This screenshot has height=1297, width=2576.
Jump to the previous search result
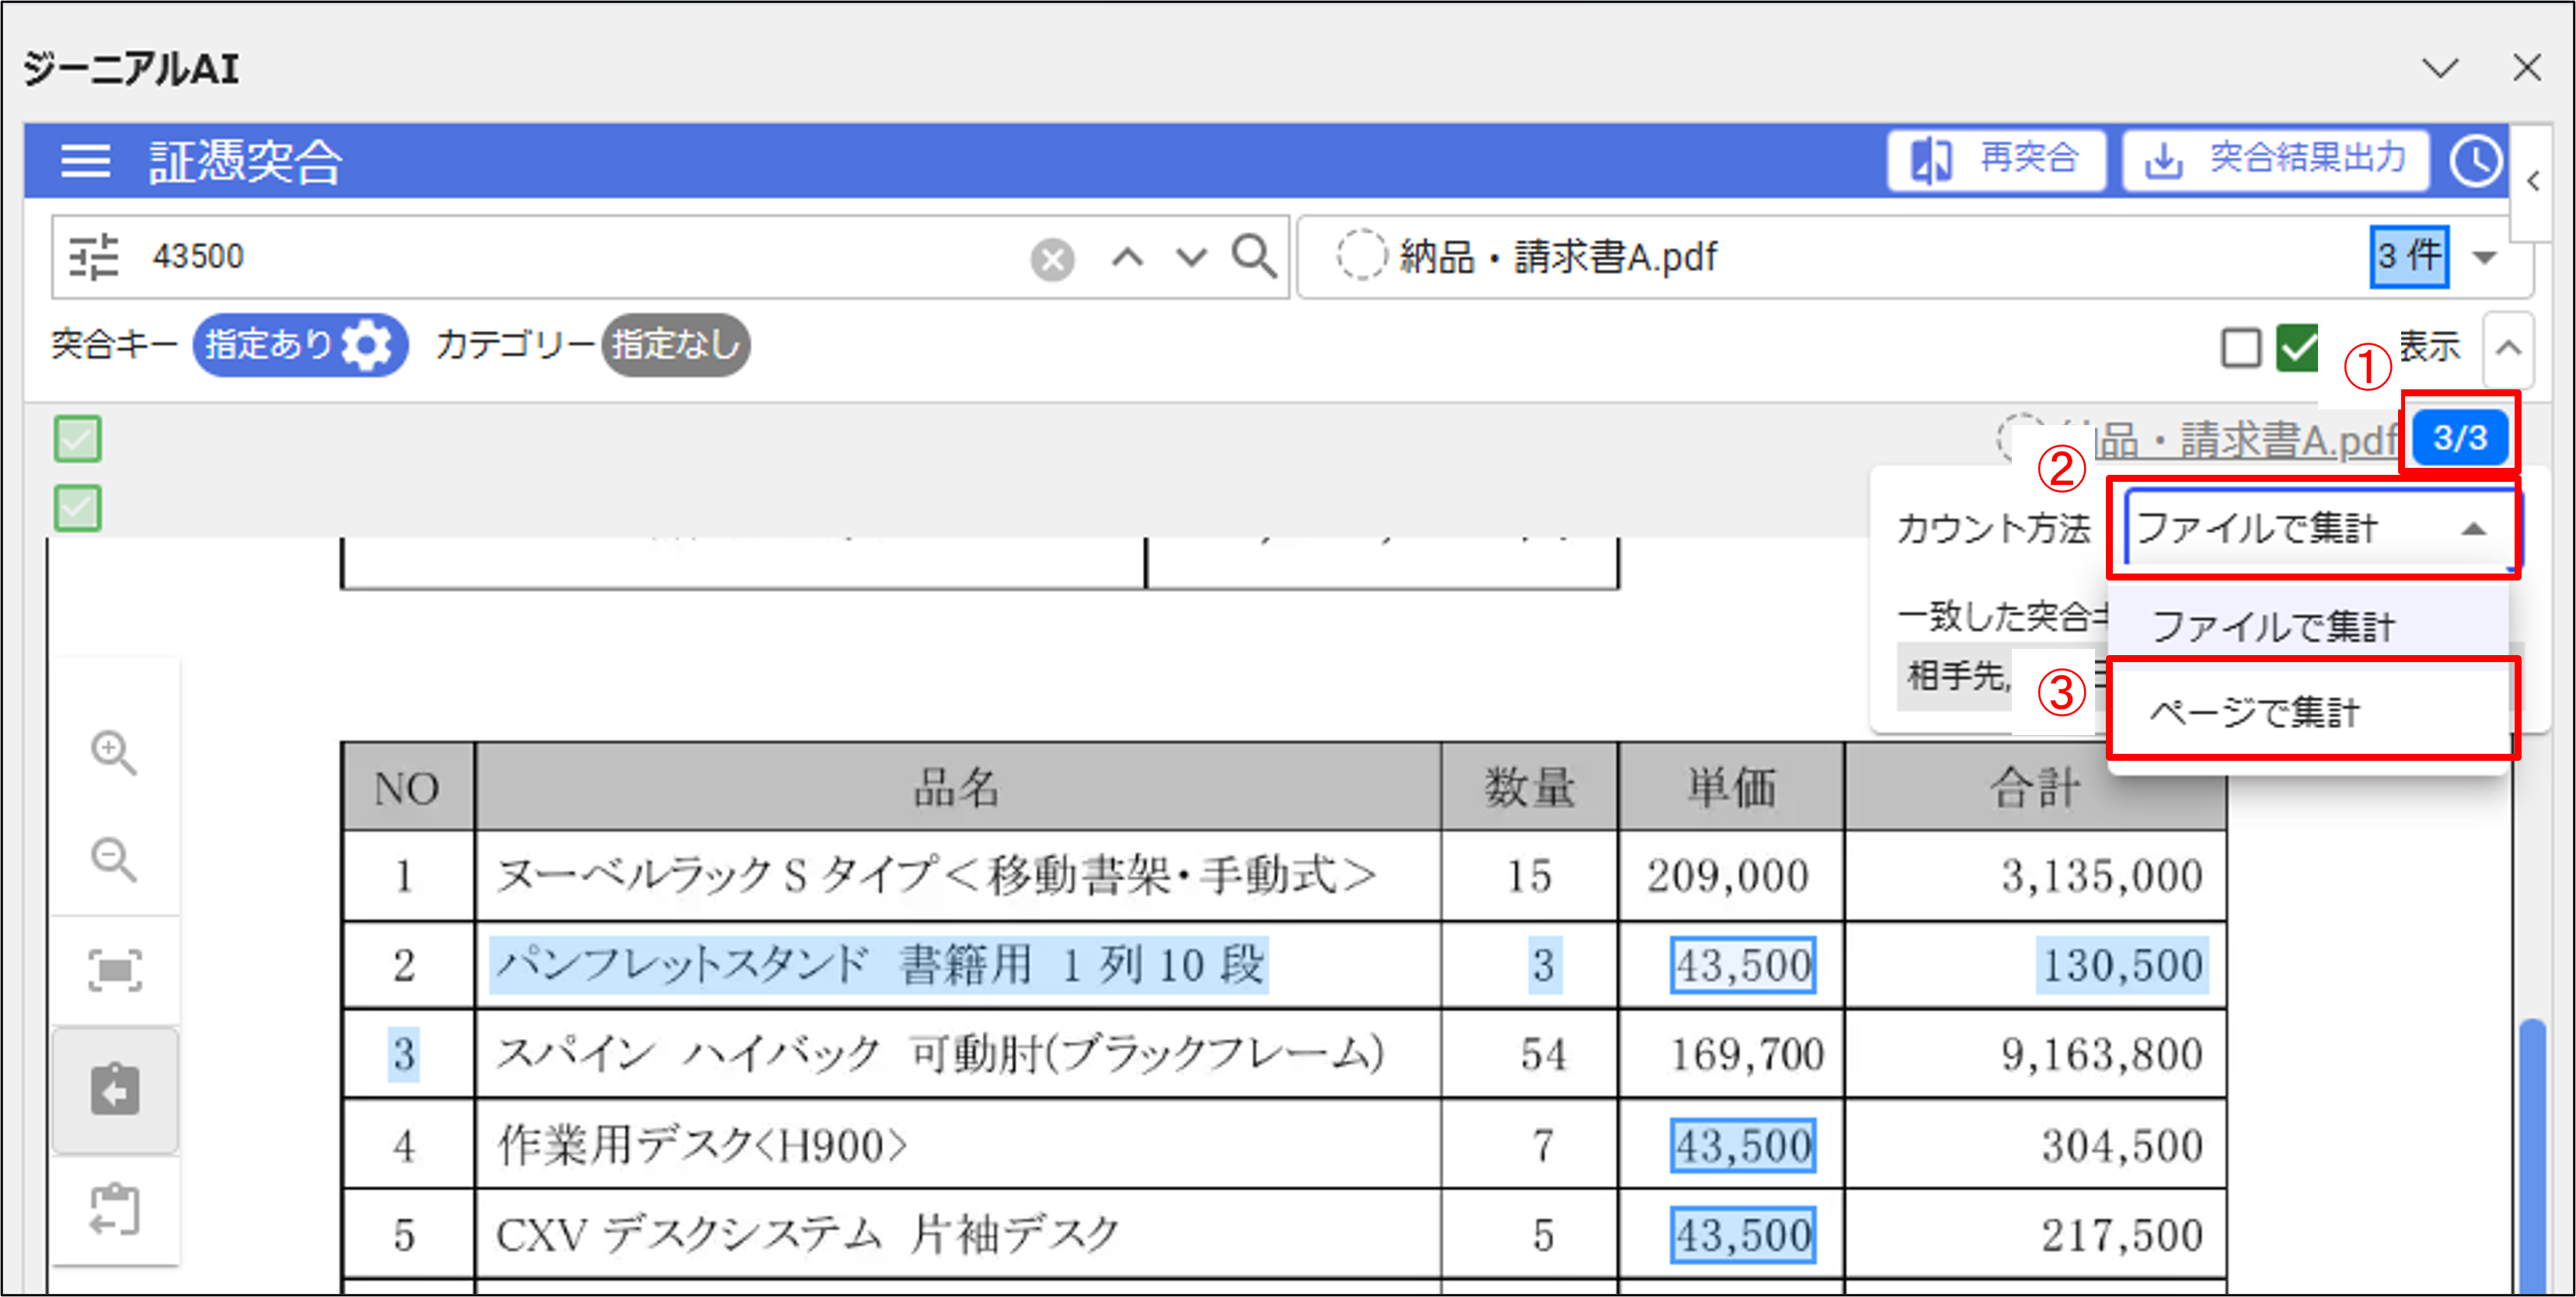(x=1127, y=258)
